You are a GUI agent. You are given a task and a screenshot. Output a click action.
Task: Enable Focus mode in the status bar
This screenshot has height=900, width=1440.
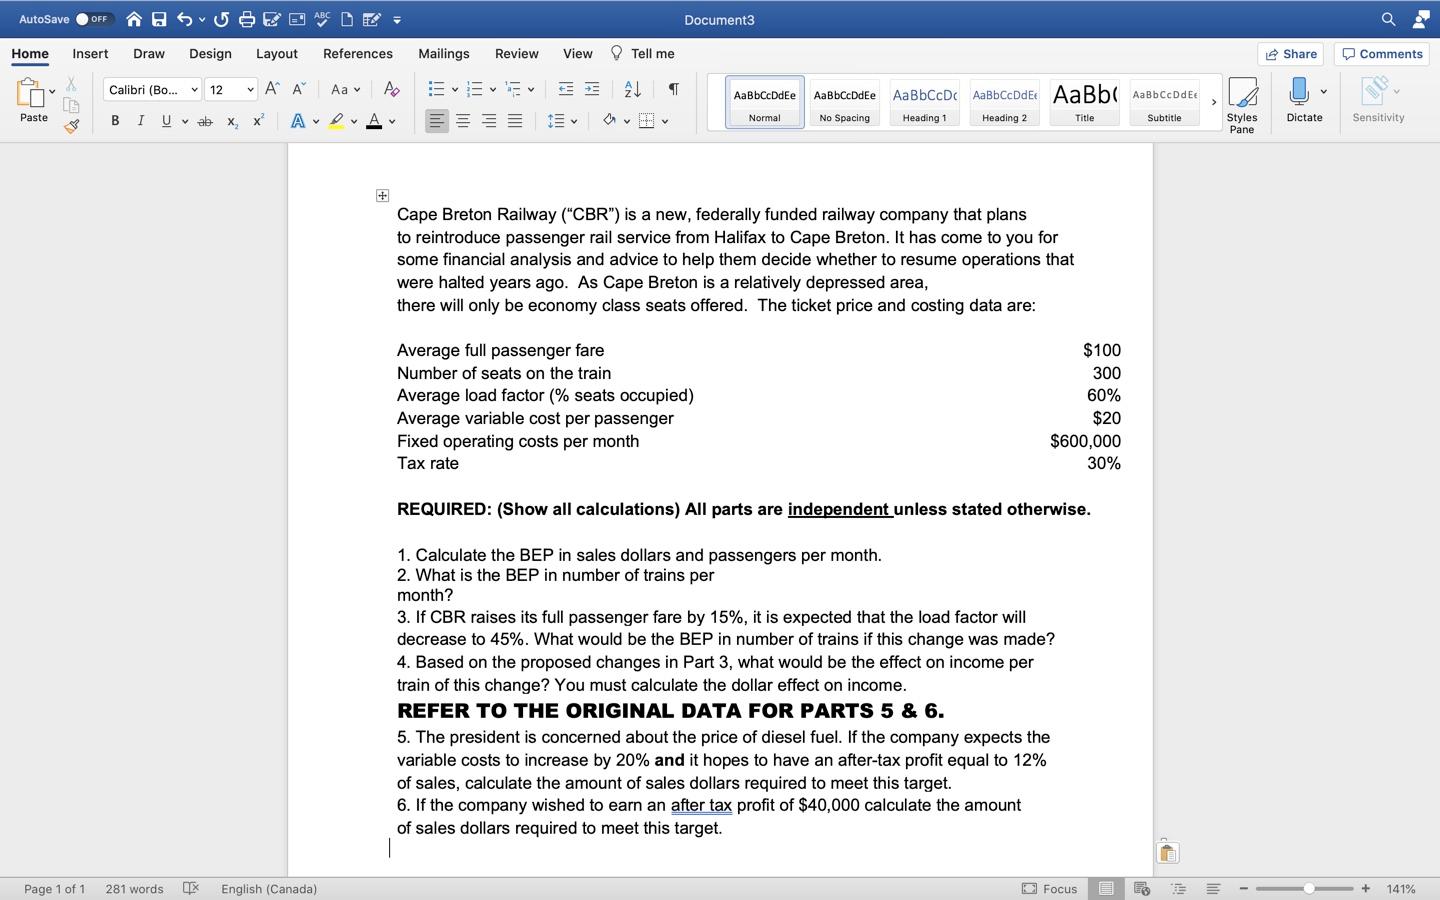point(1049,888)
